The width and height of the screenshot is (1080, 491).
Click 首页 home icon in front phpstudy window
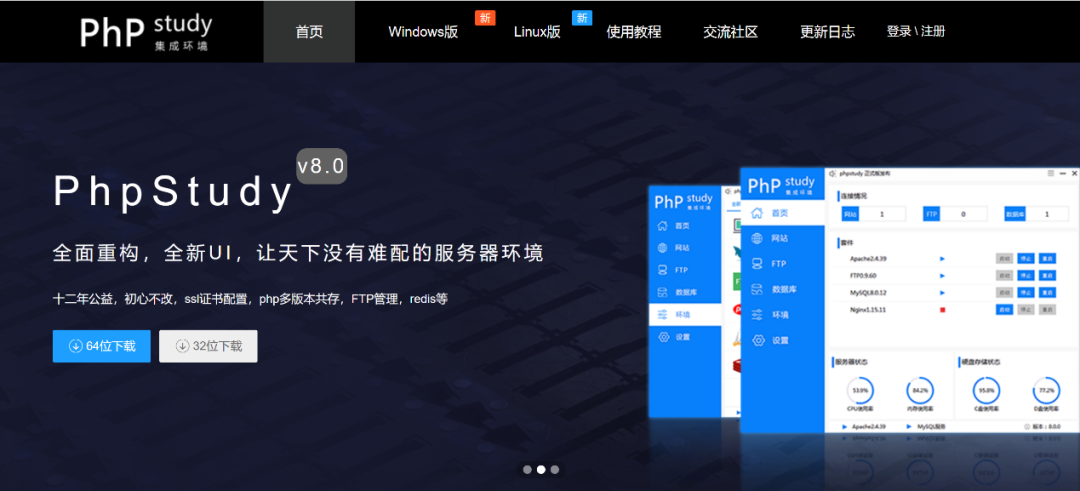point(757,213)
